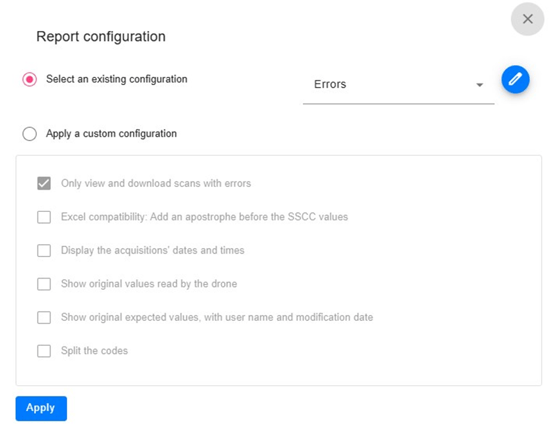Viewport: 553px width, 425px height.
Task: Uncheck Only view and download scans with errors
Action: (x=44, y=183)
